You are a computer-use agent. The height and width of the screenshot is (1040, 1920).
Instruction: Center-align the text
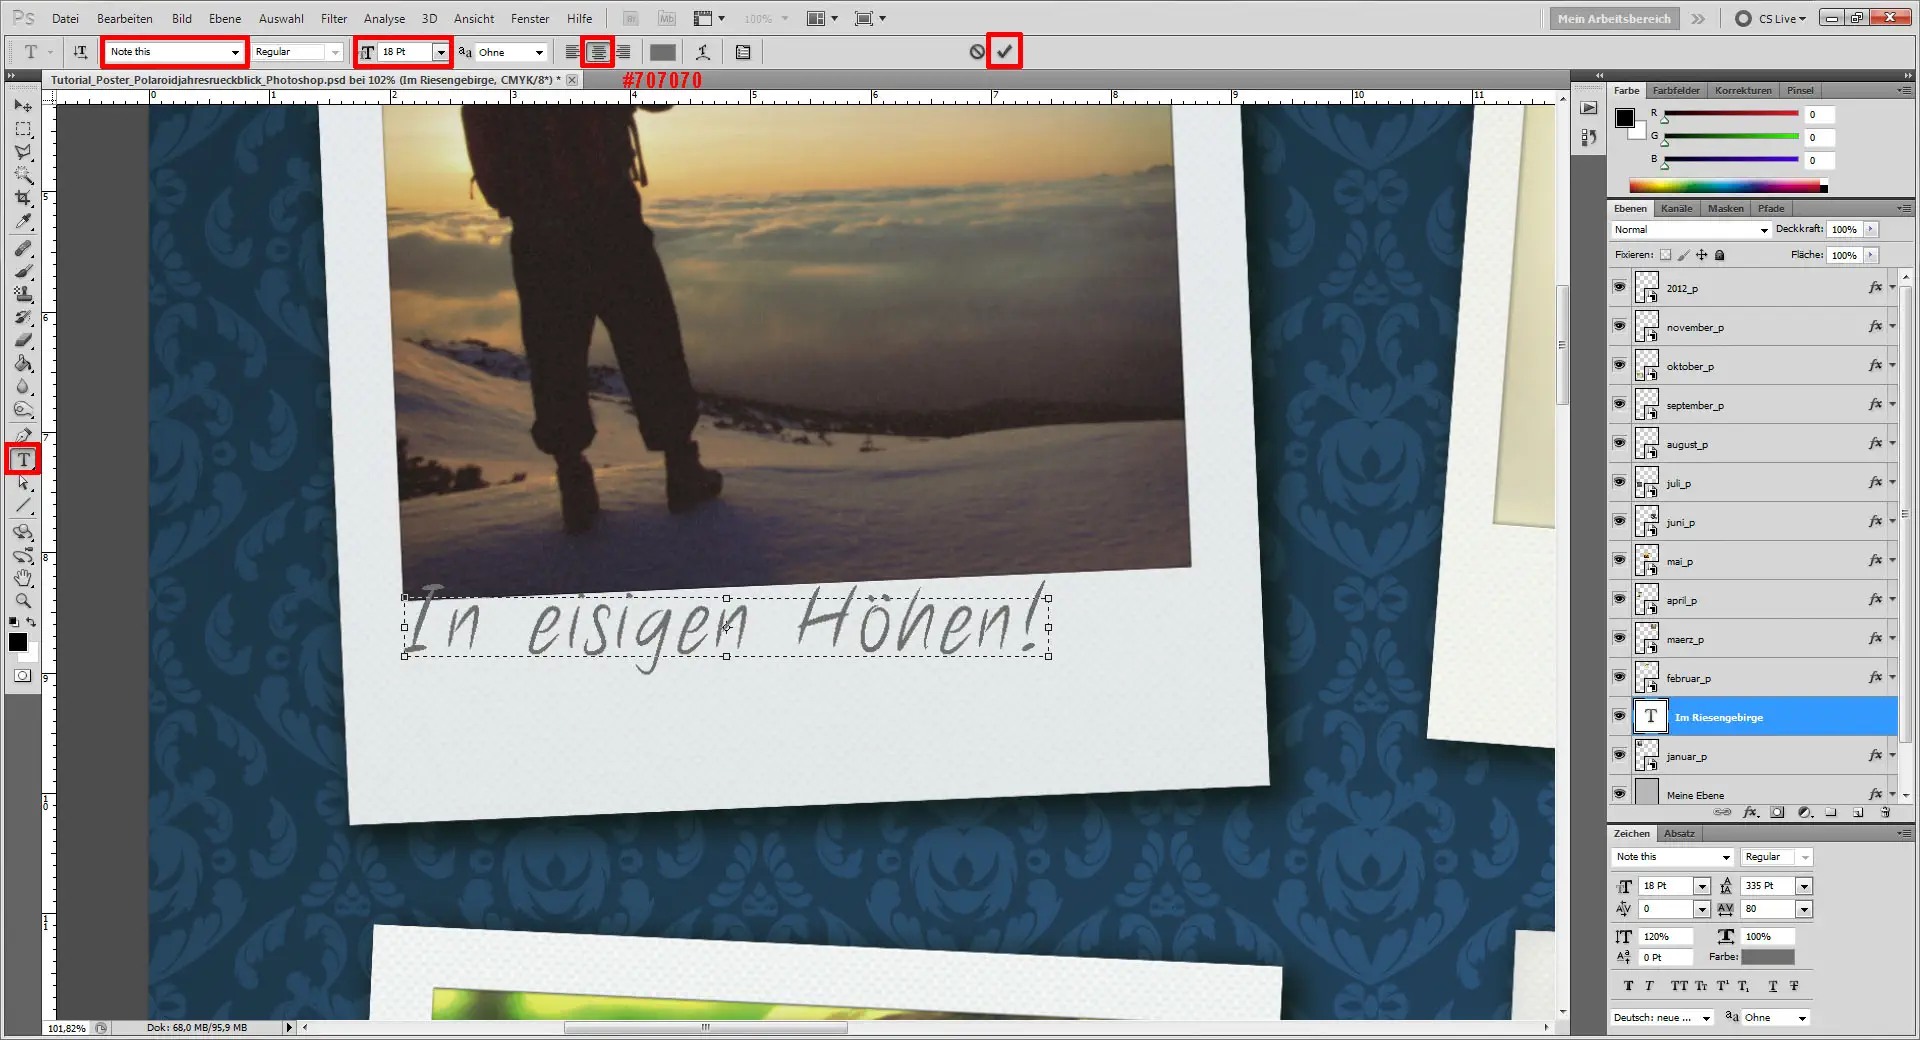pyautogui.click(x=598, y=52)
